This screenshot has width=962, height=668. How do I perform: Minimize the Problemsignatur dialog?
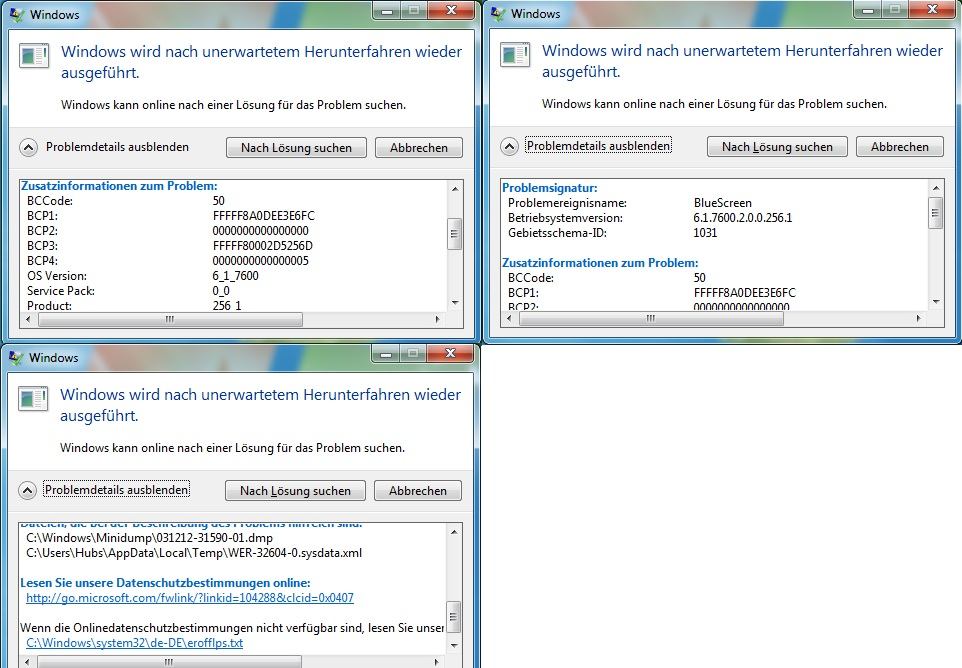(x=868, y=9)
